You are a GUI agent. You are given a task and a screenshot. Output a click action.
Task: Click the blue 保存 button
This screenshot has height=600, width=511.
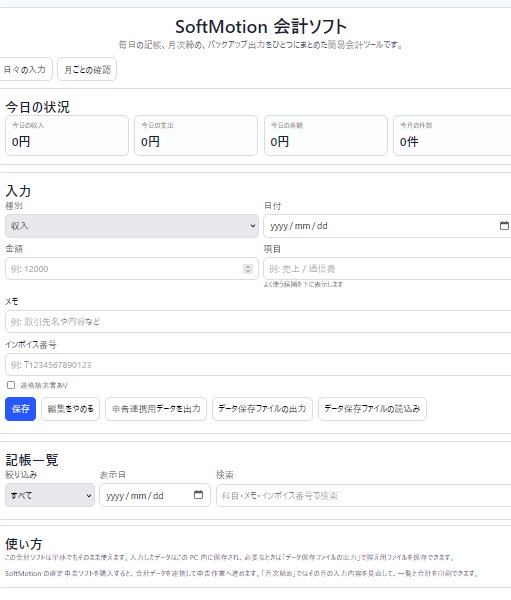pos(20,409)
